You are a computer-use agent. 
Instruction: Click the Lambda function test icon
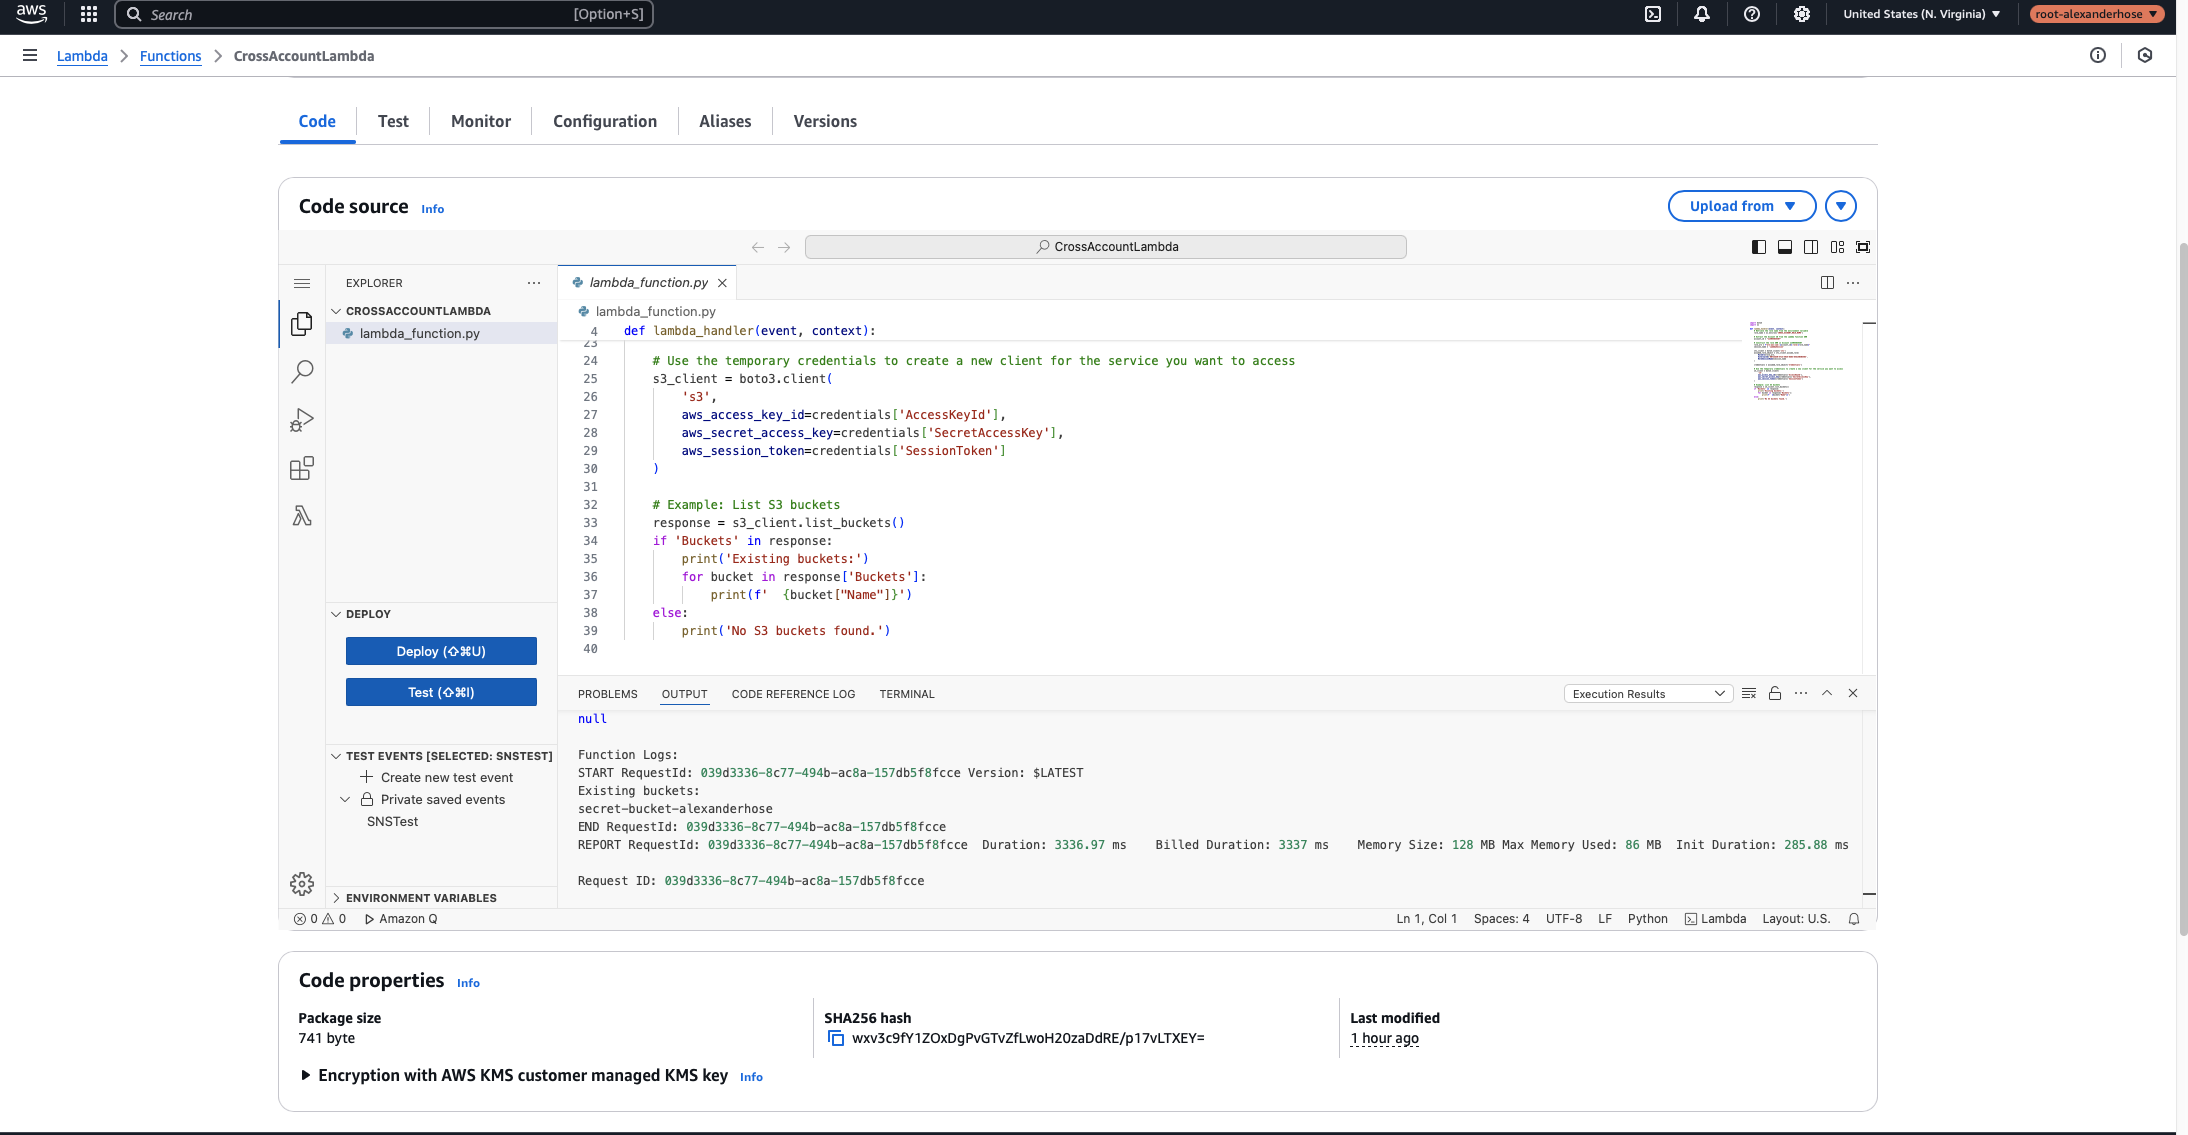302,515
